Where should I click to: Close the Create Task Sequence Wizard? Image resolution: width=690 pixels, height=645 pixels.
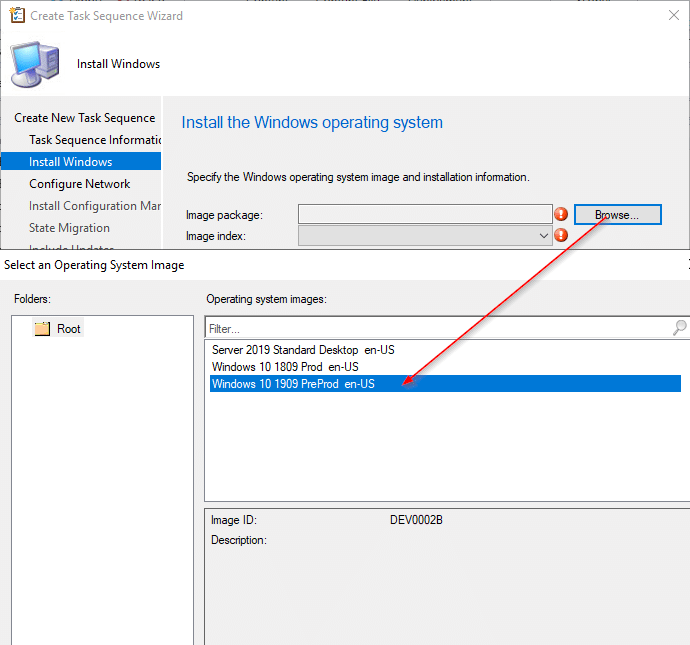coord(674,15)
